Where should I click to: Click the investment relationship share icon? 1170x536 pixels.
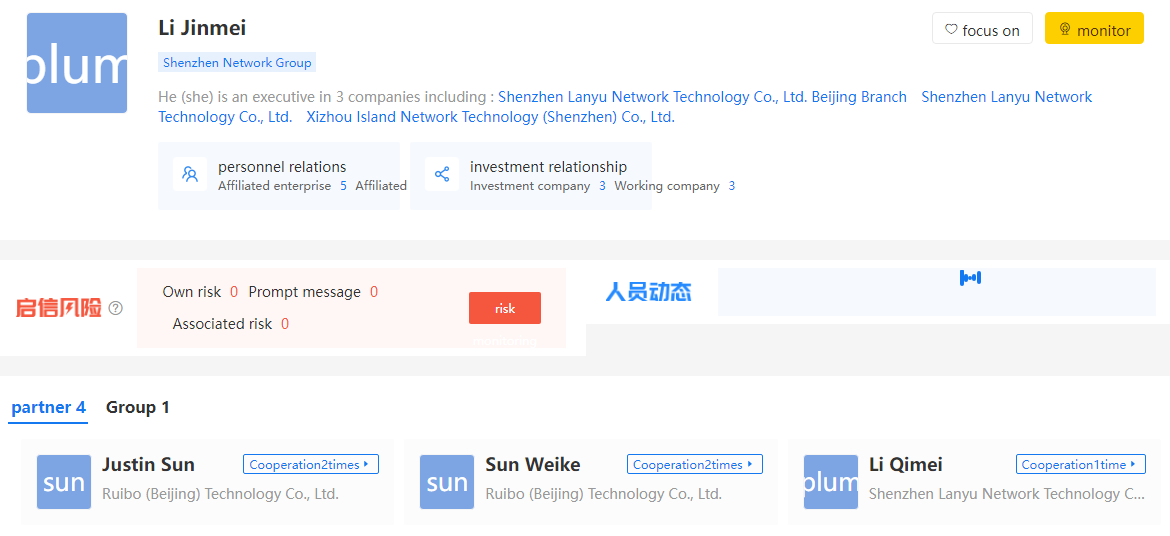pos(442,175)
